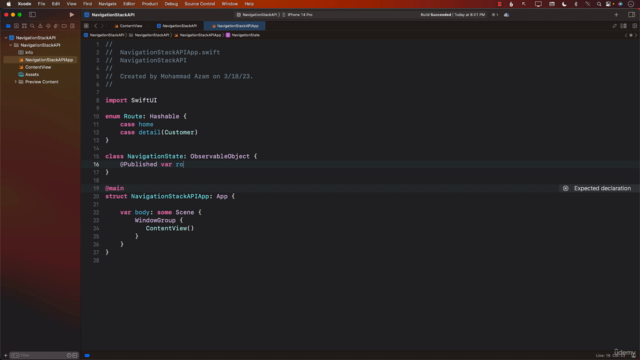This screenshot has width=640, height=360.
Task: Open Spotlight search in menu bar
Action: (599, 4)
